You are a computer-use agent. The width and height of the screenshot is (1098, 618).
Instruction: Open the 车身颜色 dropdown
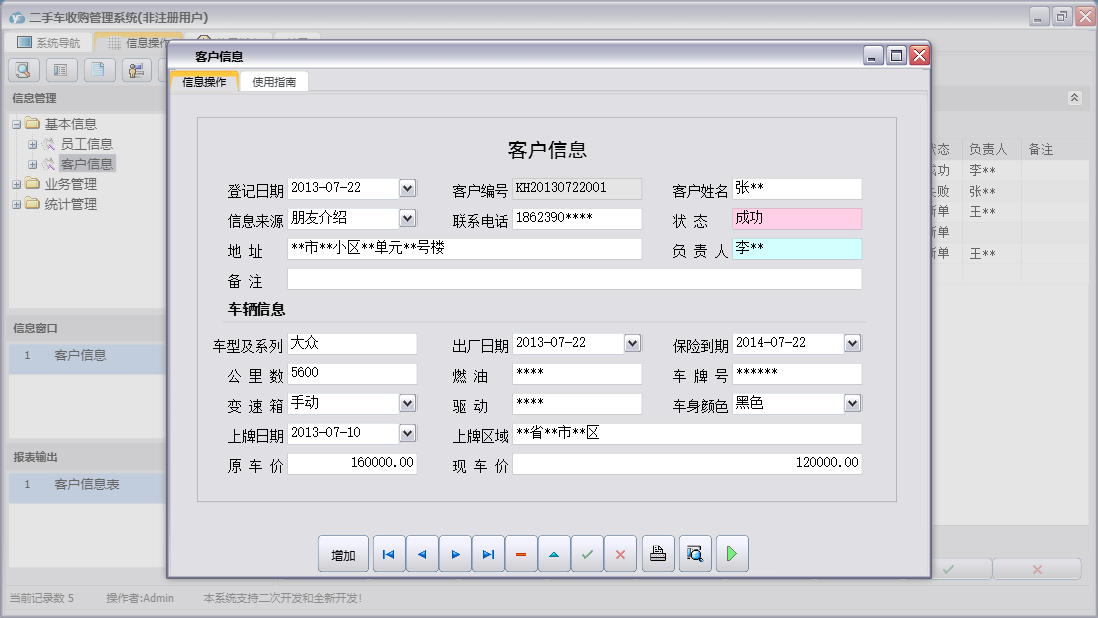click(852, 403)
